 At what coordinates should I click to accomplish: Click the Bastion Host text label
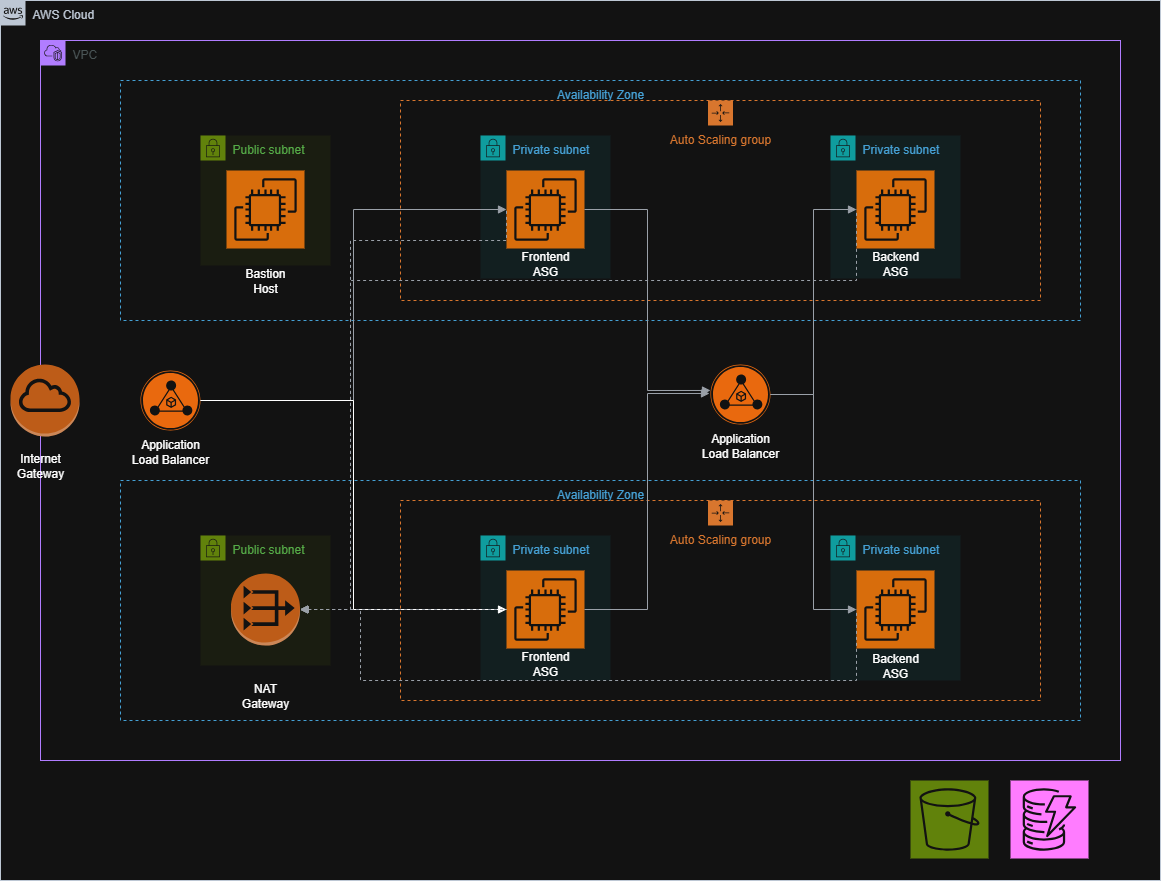(265, 281)
